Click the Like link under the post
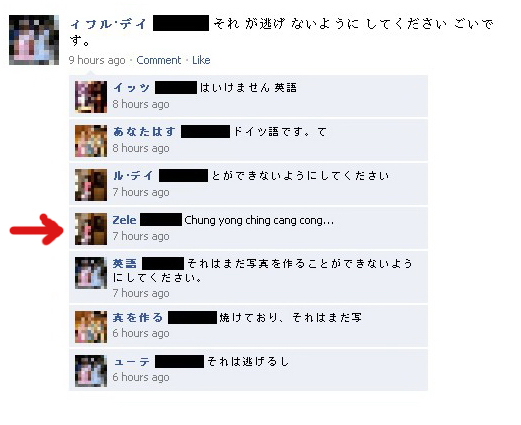Screen dimensions: 521x425 201,60
